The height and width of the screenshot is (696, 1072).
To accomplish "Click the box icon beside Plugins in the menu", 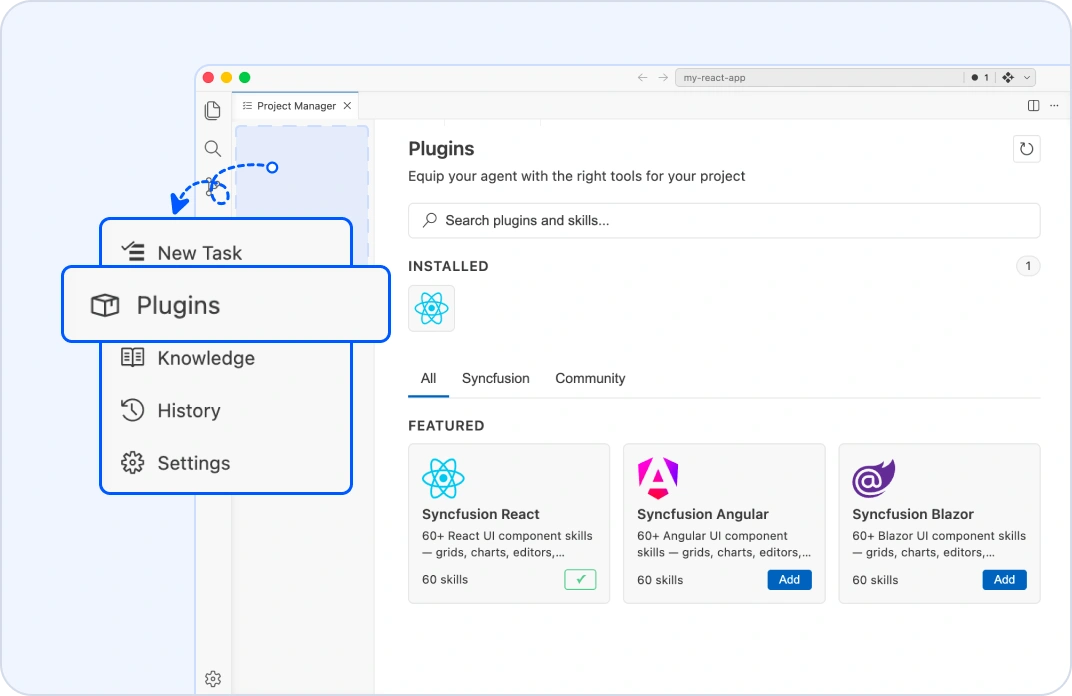I will pos(105,305).
